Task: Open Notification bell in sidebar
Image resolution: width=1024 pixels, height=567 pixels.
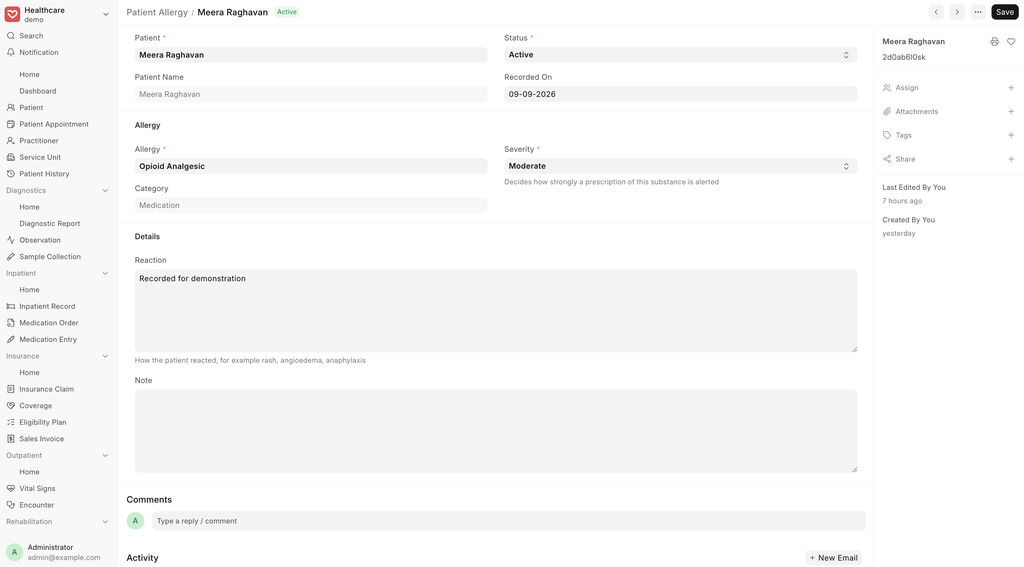Action: pos(10,52)
